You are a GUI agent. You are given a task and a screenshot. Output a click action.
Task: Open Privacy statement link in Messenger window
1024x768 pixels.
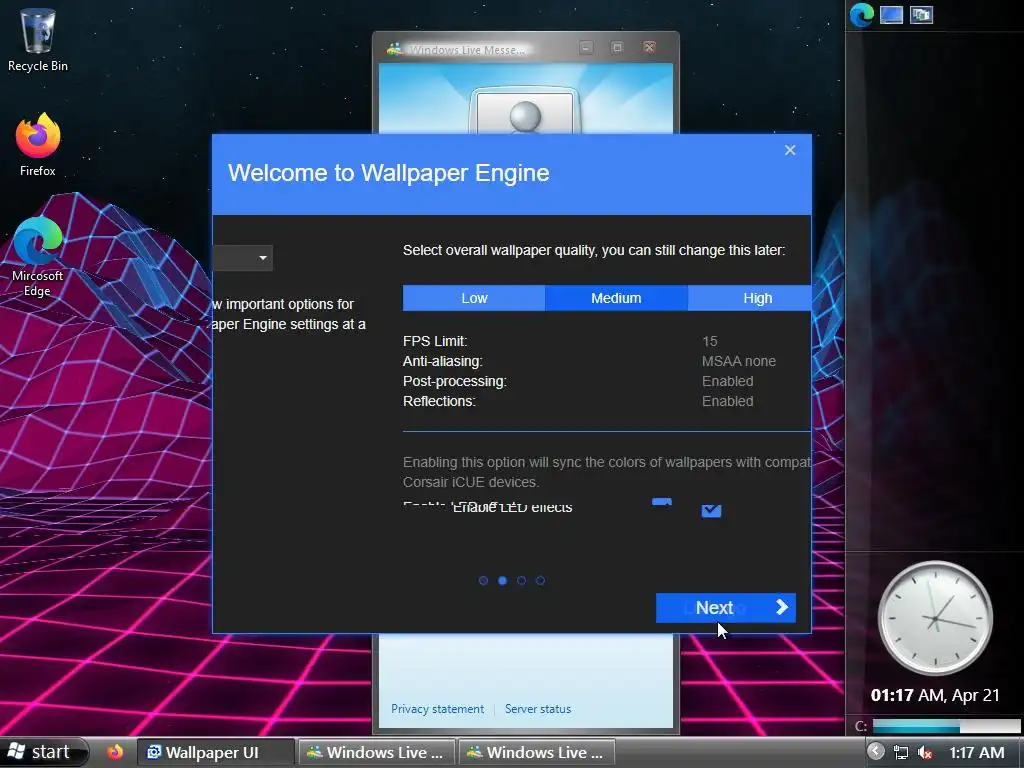point(438,709)
